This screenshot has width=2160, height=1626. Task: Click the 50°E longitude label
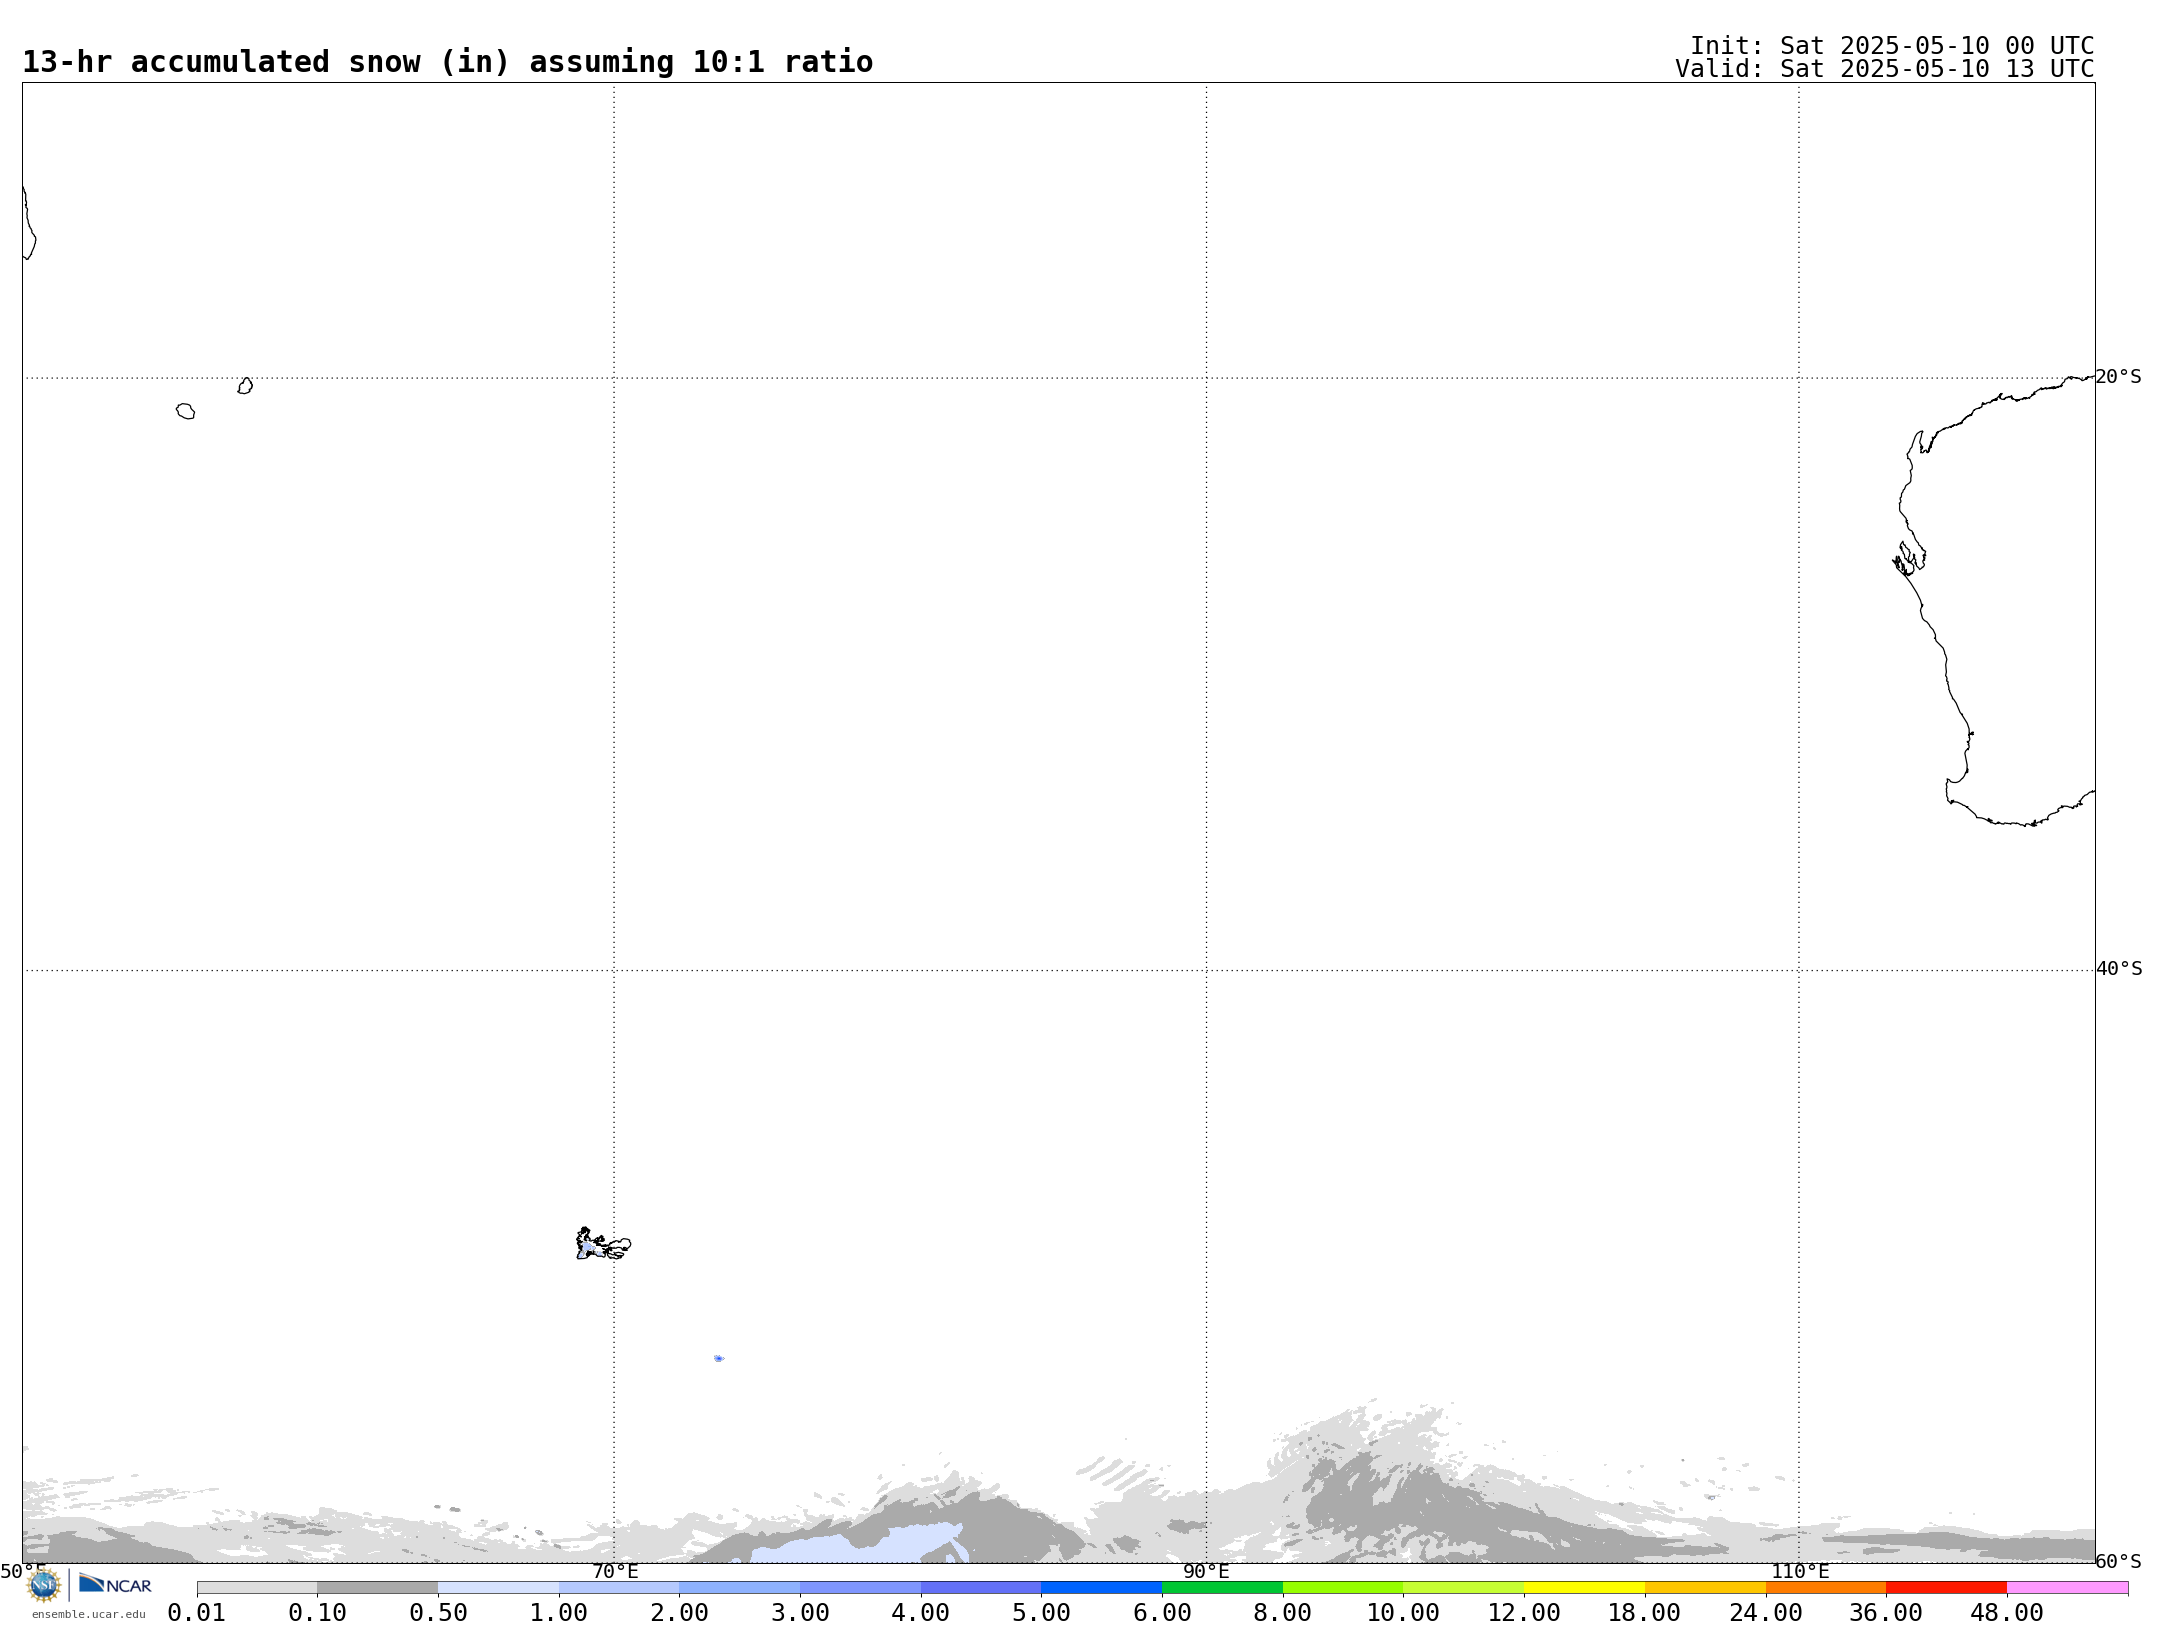point(23,1572)
